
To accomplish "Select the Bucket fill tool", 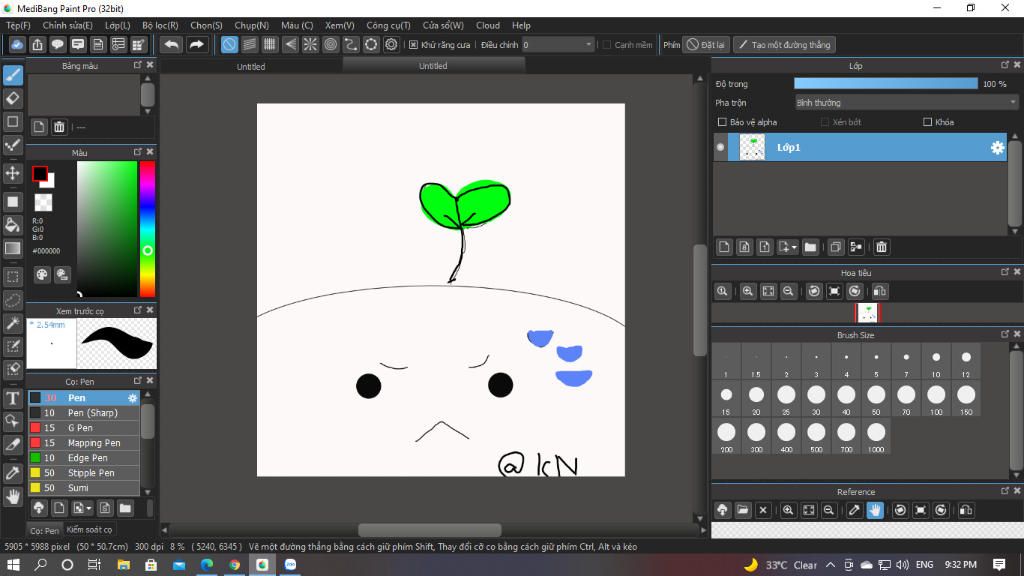I will [x=12, y=225].
